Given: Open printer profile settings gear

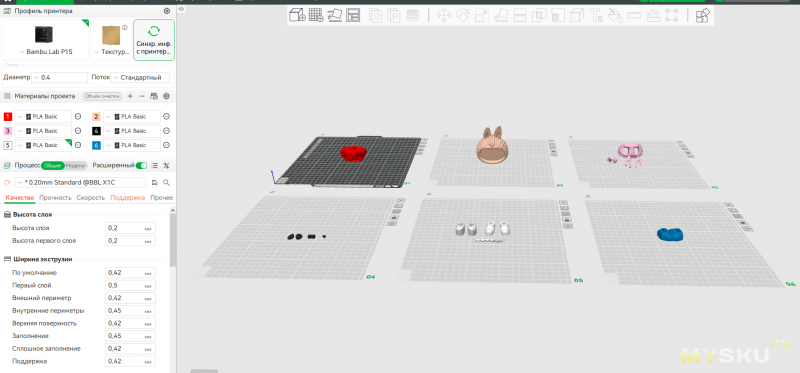Looking at the screenshot, I should 166,11.
